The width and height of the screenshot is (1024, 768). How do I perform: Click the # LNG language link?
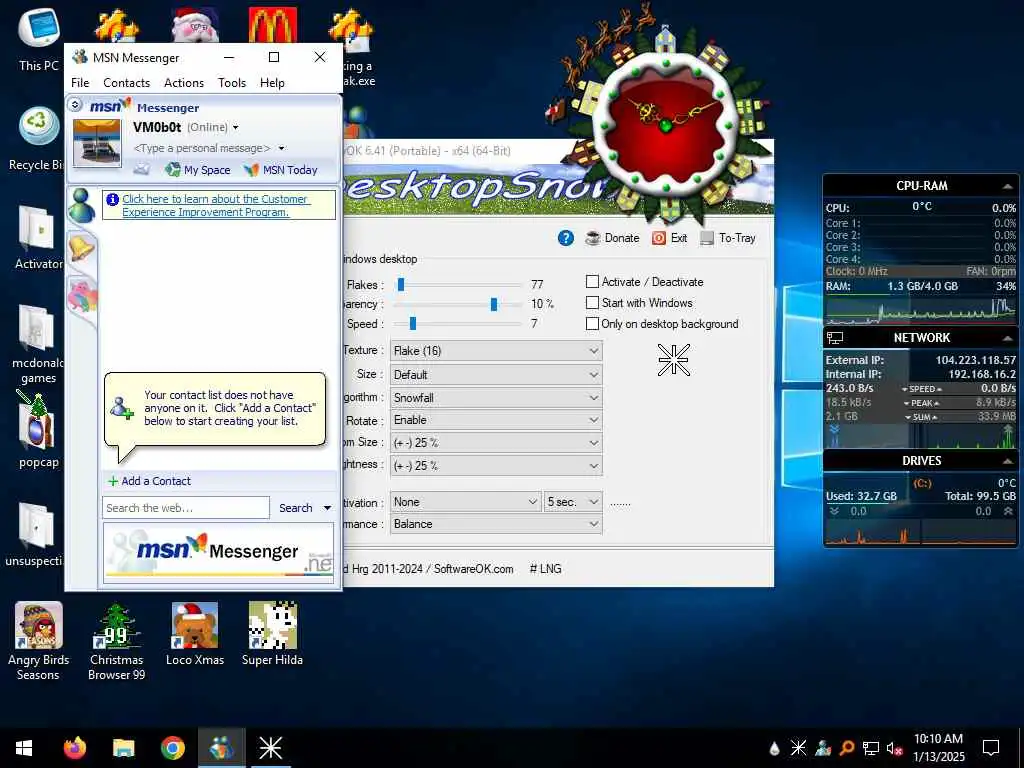coord(545,569)
